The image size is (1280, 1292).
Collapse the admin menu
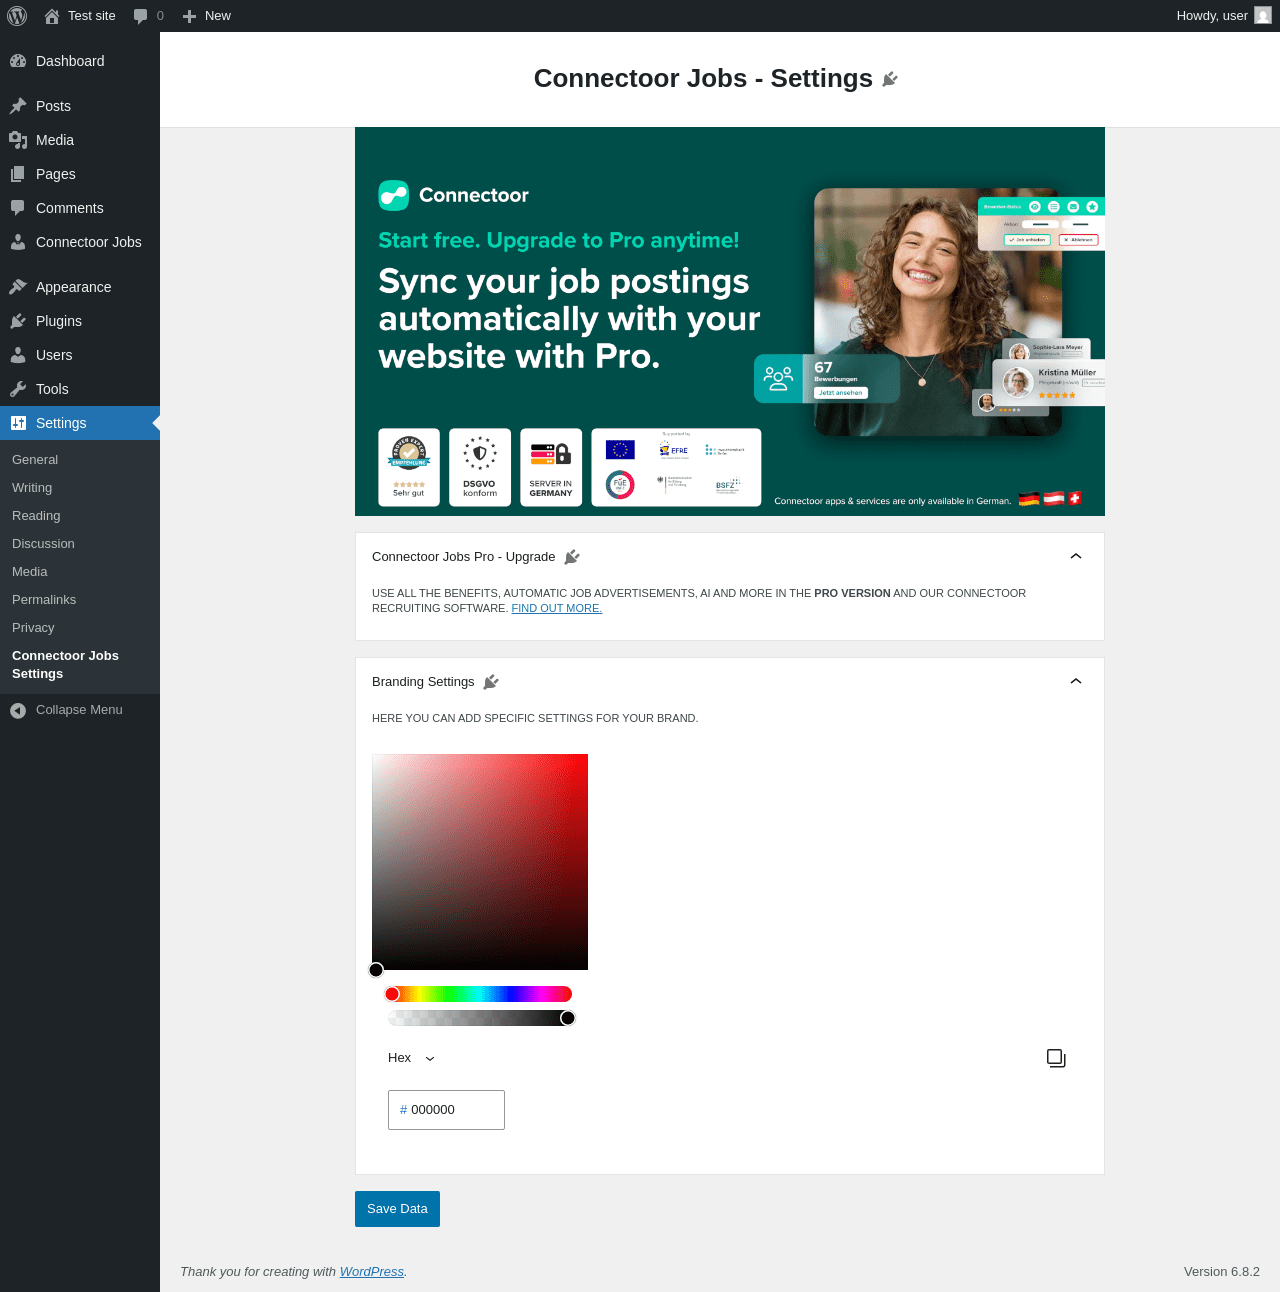click(x=80, y=710)
